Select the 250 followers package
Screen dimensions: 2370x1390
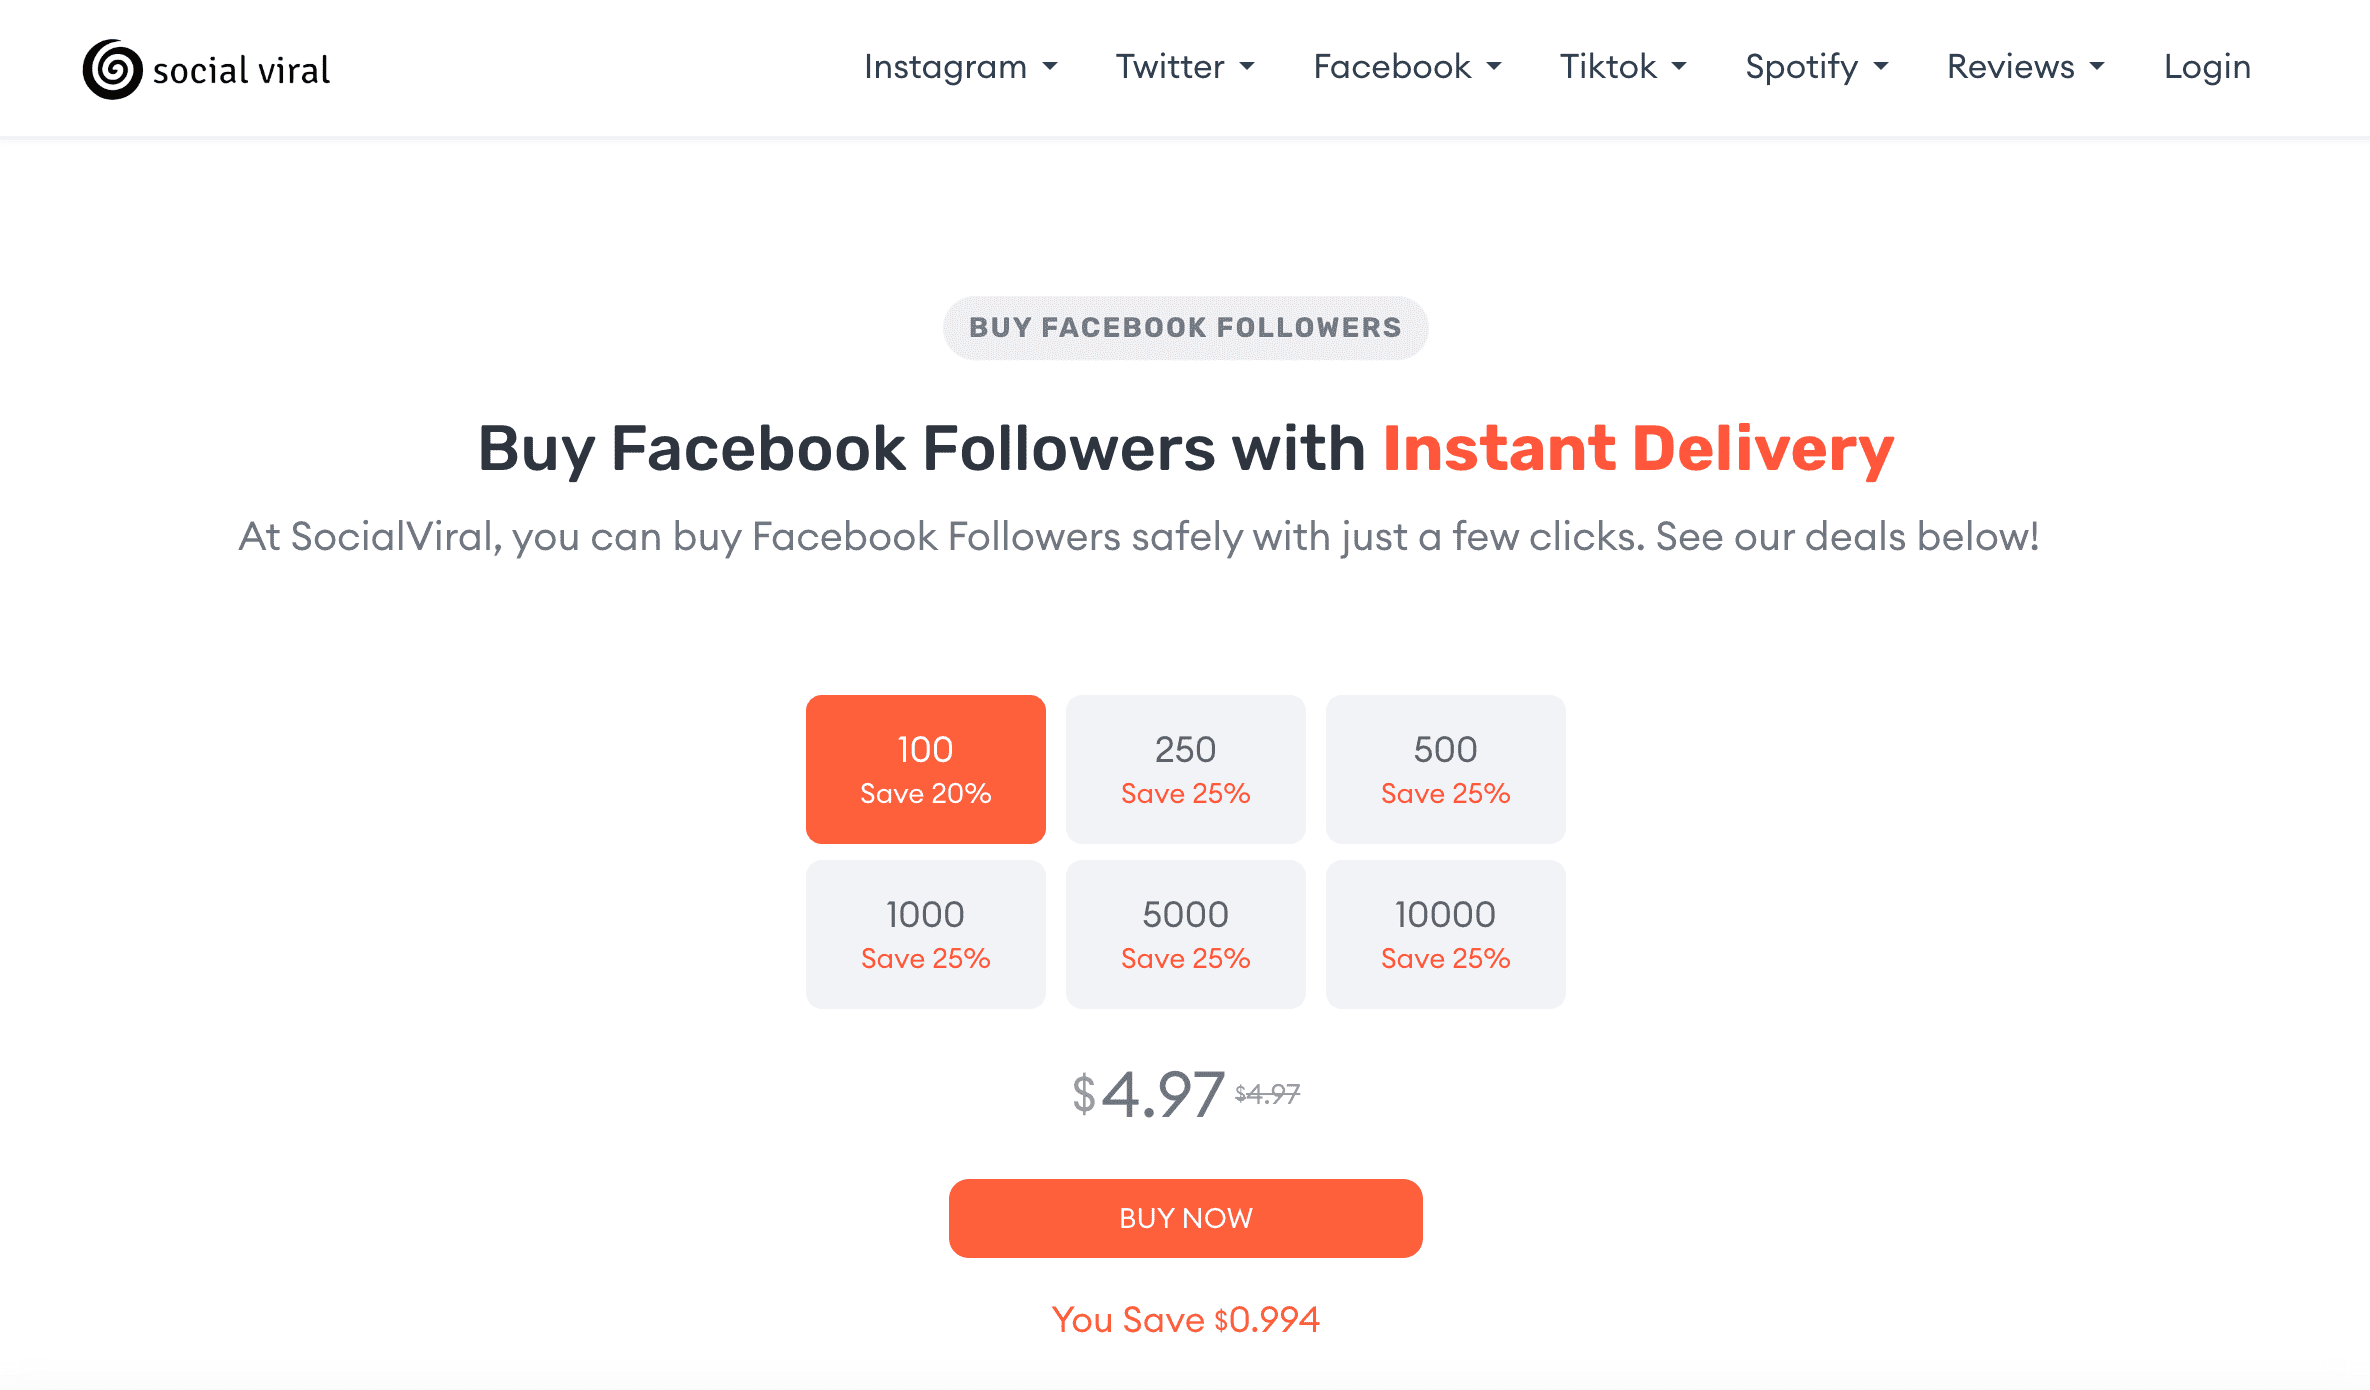(1185, 768)
